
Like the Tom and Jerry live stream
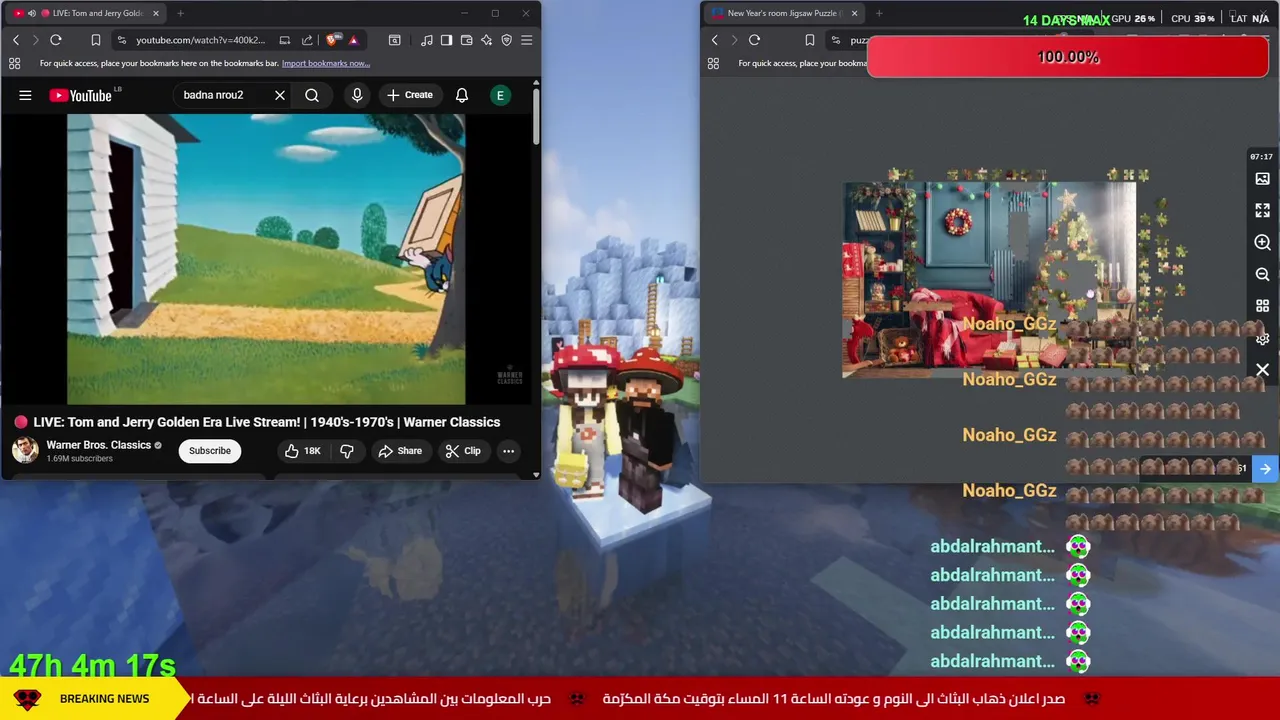303,451
